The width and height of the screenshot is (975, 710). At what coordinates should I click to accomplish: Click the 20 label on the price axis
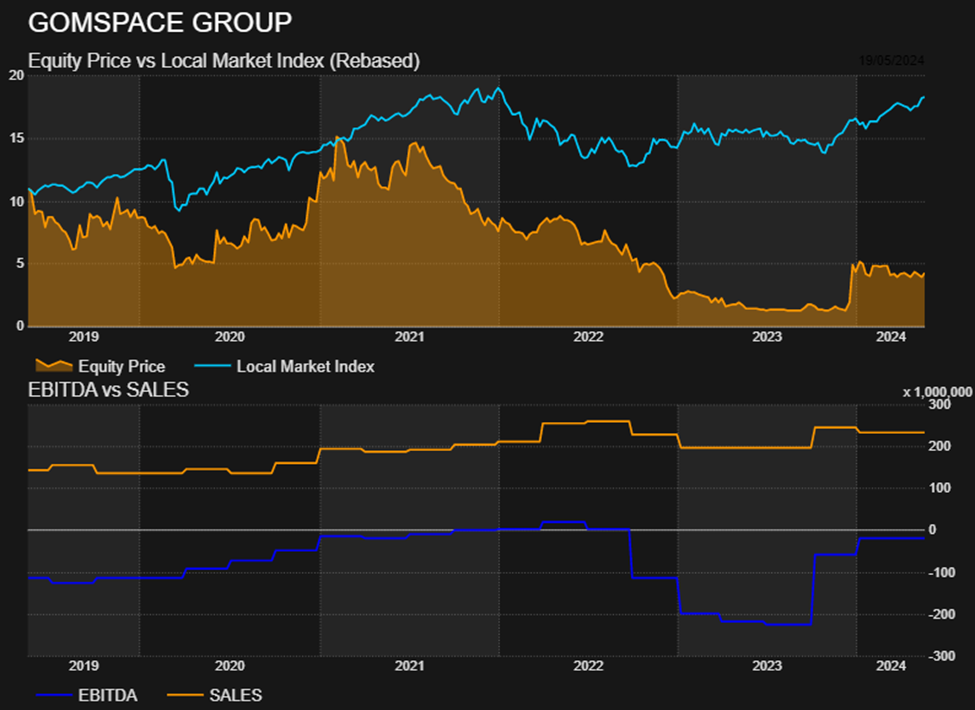[x=15, y=75]
